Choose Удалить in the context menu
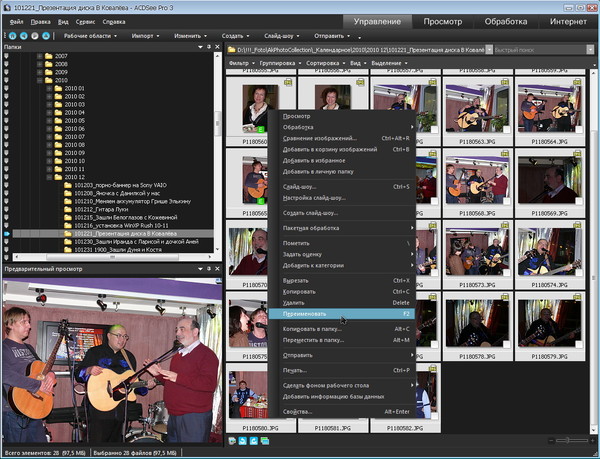This screenshot has height=459, width=600. pyautogui.click(x=342, y=303)
